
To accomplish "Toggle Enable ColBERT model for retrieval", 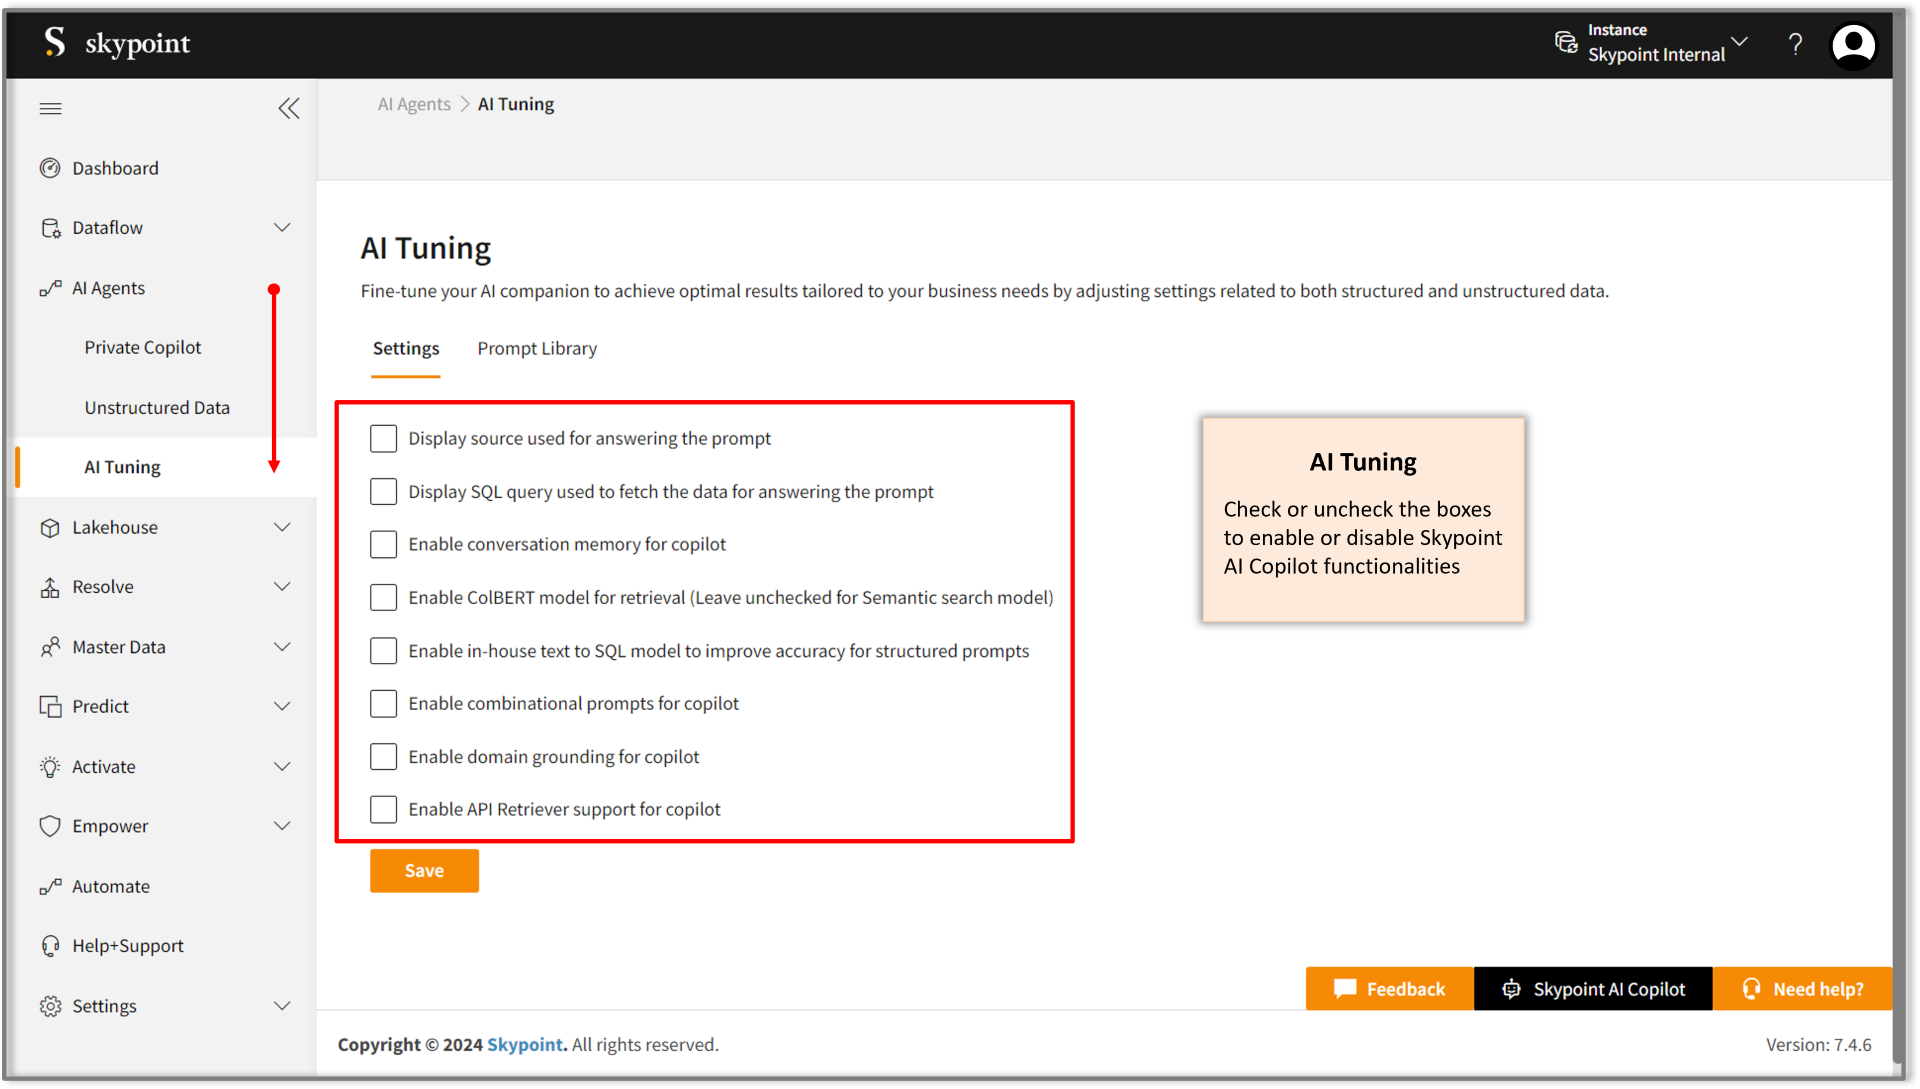I will pyautogui.click(x=383, y=598).
